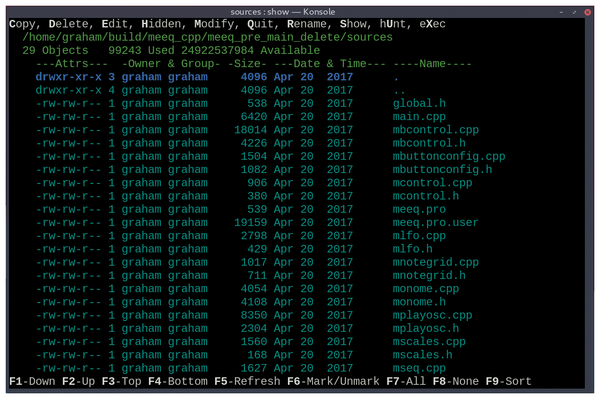Click the ---Date & Time--- column header
This screenshot has height=399, width=600.
[330, 64]
